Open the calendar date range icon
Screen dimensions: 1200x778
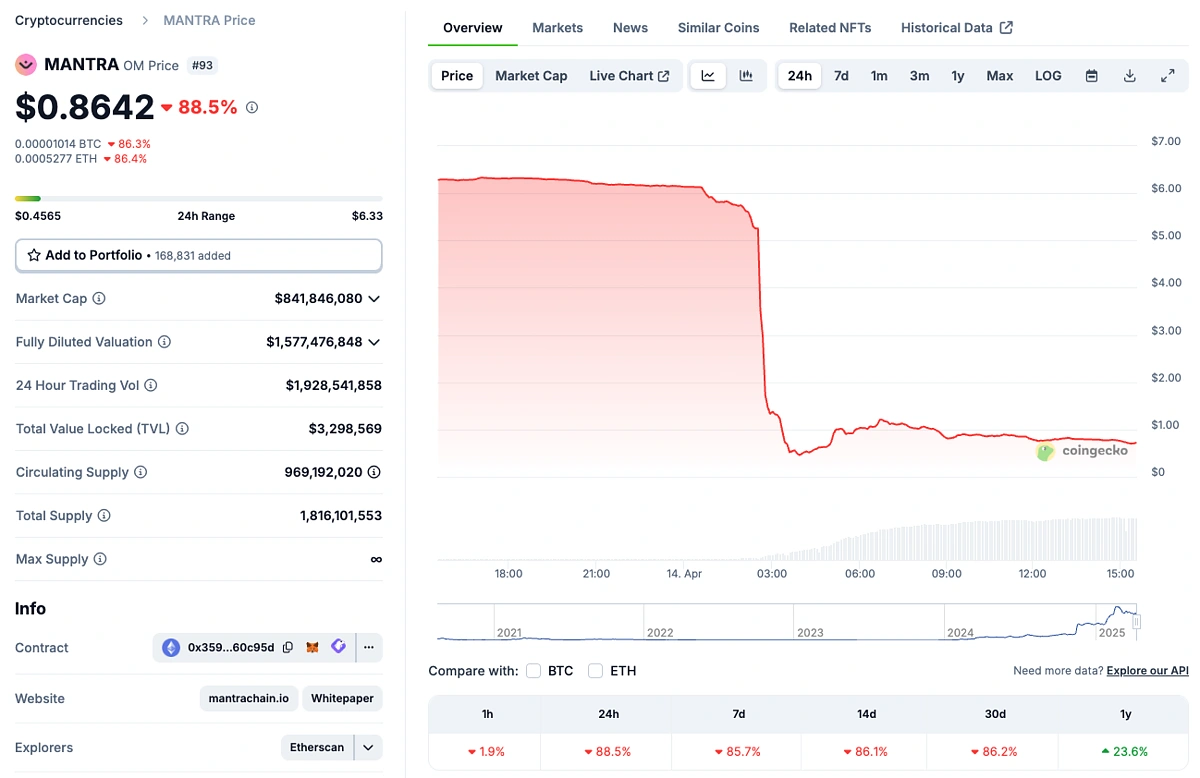(1091, 75)
